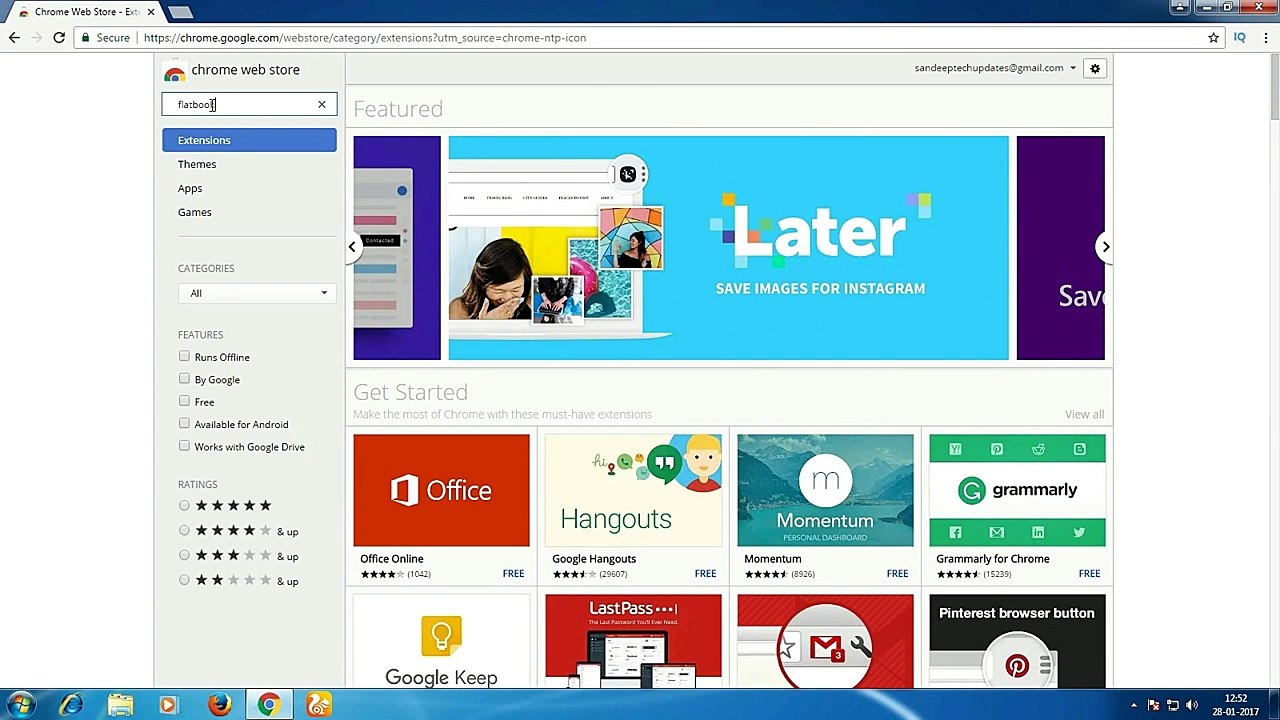Show hidden system tray icons
Screen dimensions: 1280x720
1133,705
